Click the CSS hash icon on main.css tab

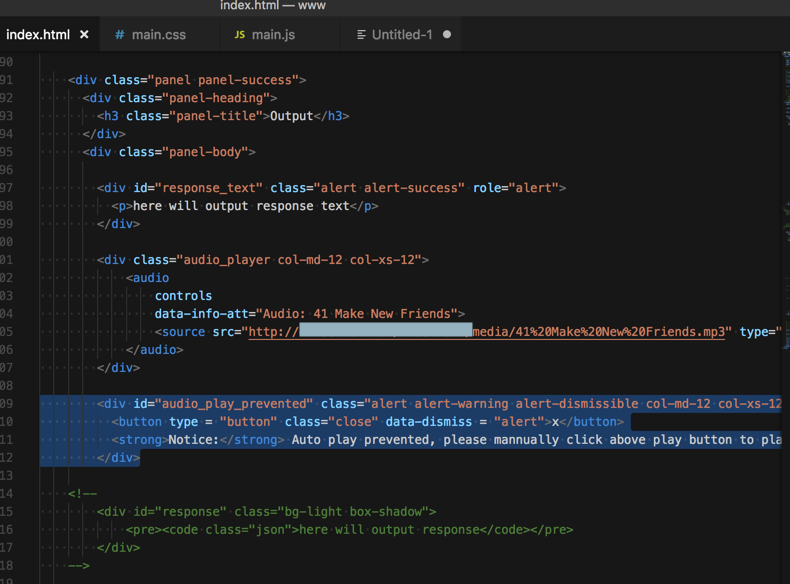[x=120, y=34]
